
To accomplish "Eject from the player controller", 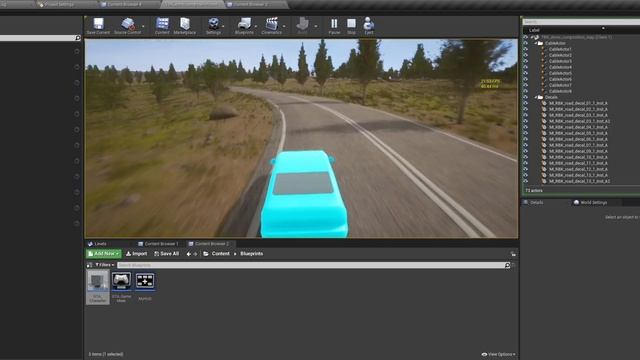I will click(x=369, y=24).
